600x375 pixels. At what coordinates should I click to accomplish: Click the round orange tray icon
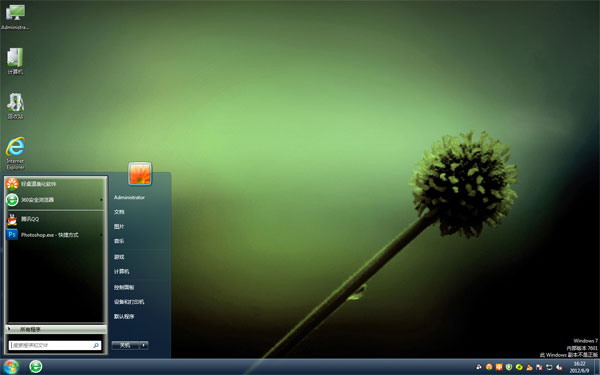[x=489, y=367]
